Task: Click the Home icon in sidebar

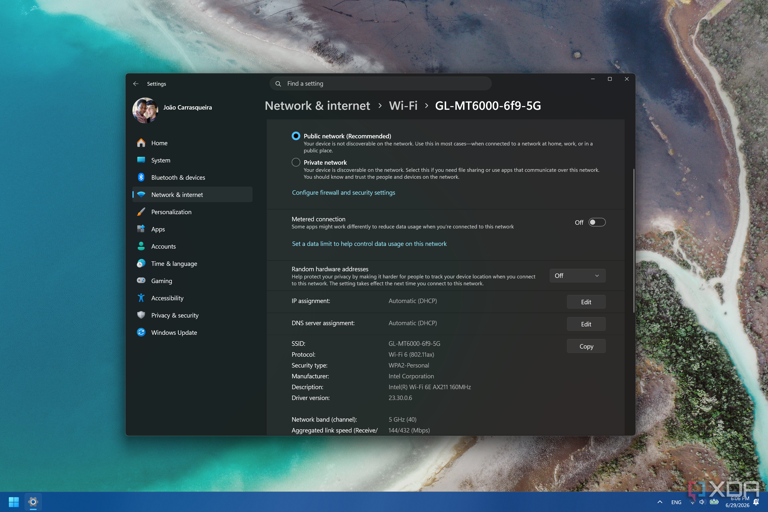Action: [141, 143]
